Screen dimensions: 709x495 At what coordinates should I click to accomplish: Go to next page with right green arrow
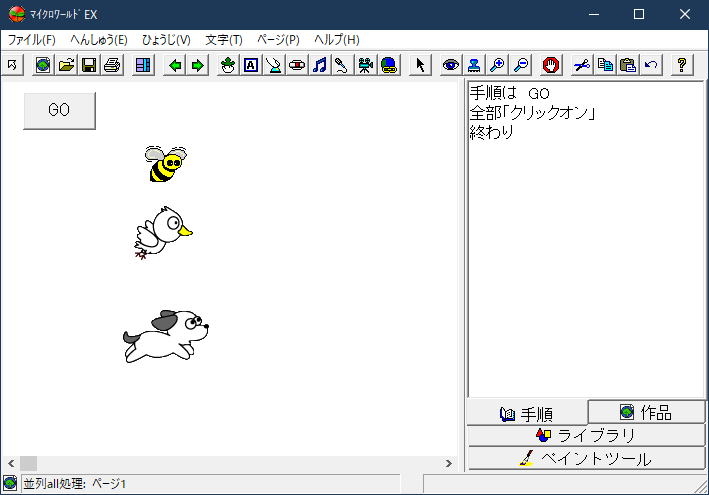click(x=198, y=65)
